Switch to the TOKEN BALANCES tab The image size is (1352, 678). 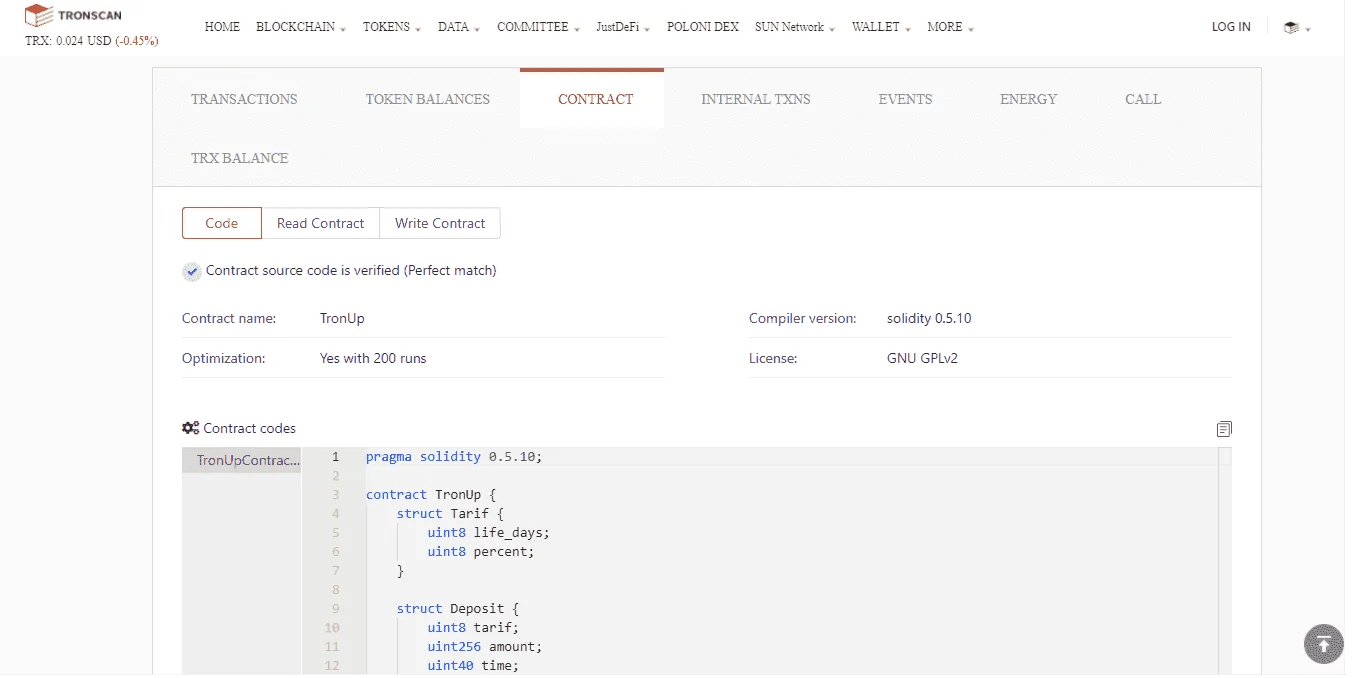[x=428, y=99]
